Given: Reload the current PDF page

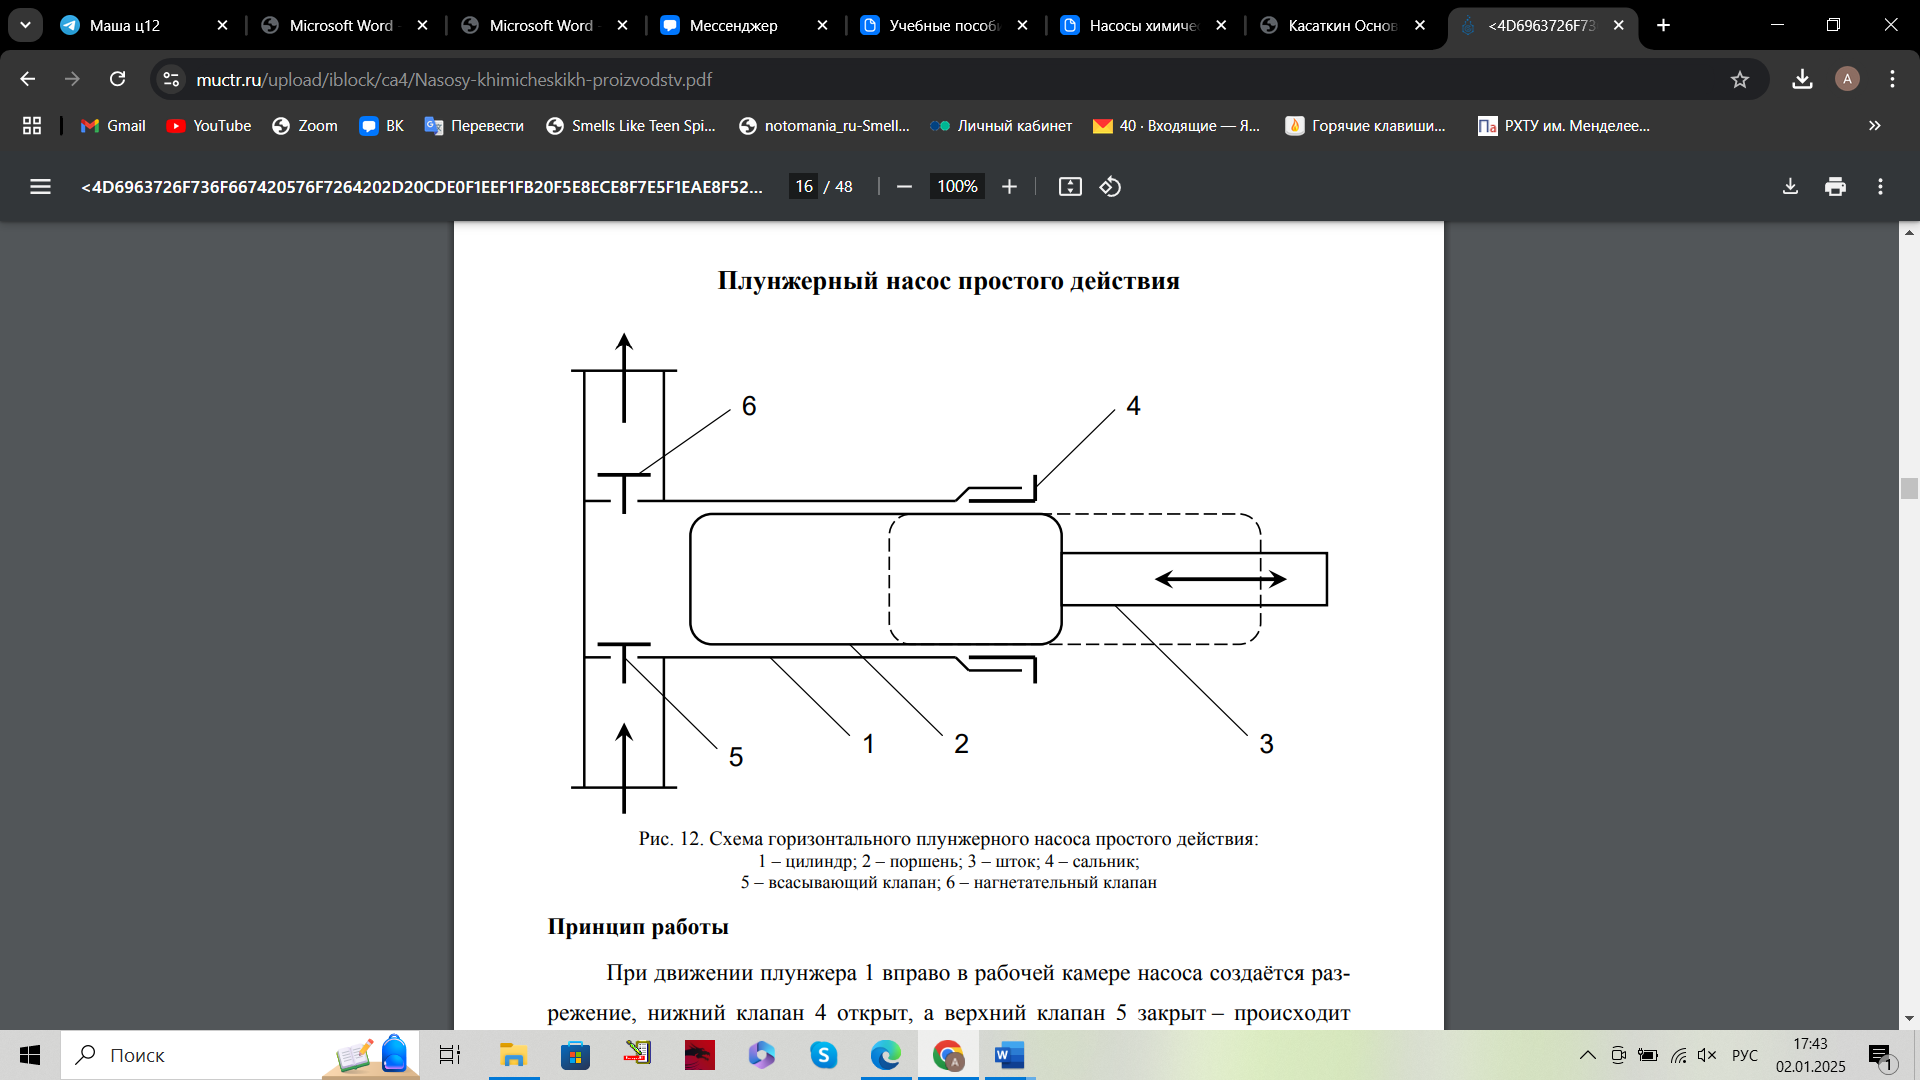Looking at the screenshot, I should pyautogui.click(x=118, y=79).
